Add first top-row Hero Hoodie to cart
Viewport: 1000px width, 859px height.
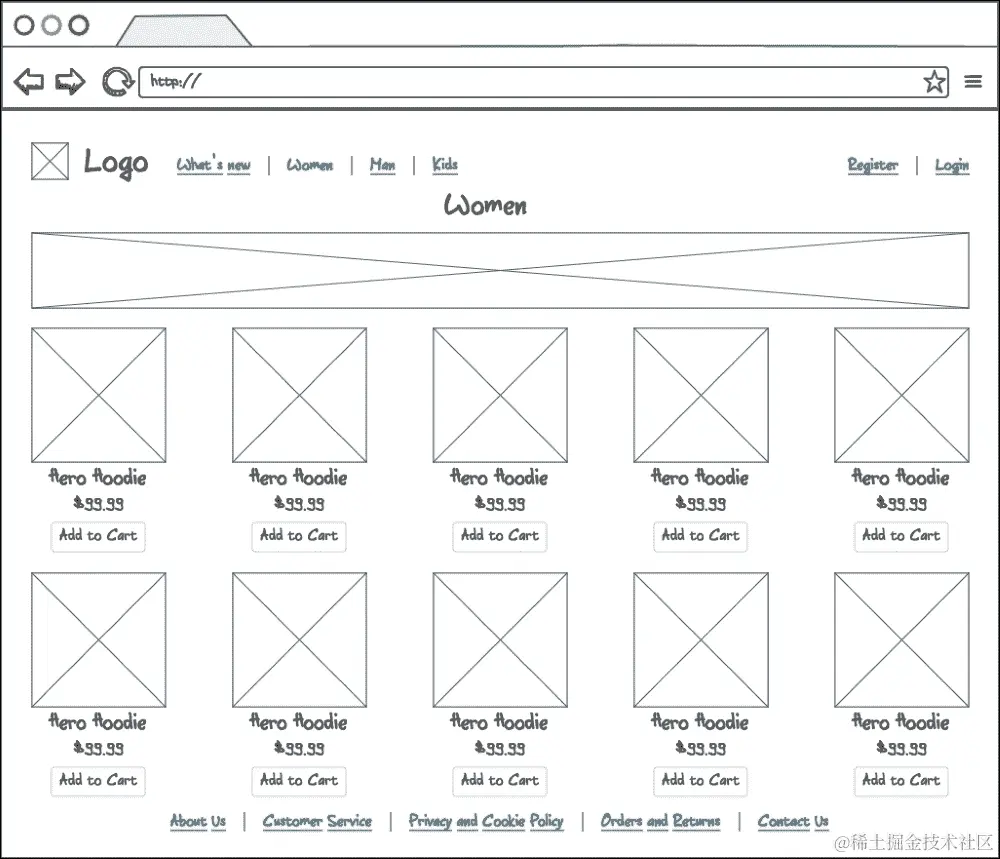pyautogui.click(x=98, y=536)
